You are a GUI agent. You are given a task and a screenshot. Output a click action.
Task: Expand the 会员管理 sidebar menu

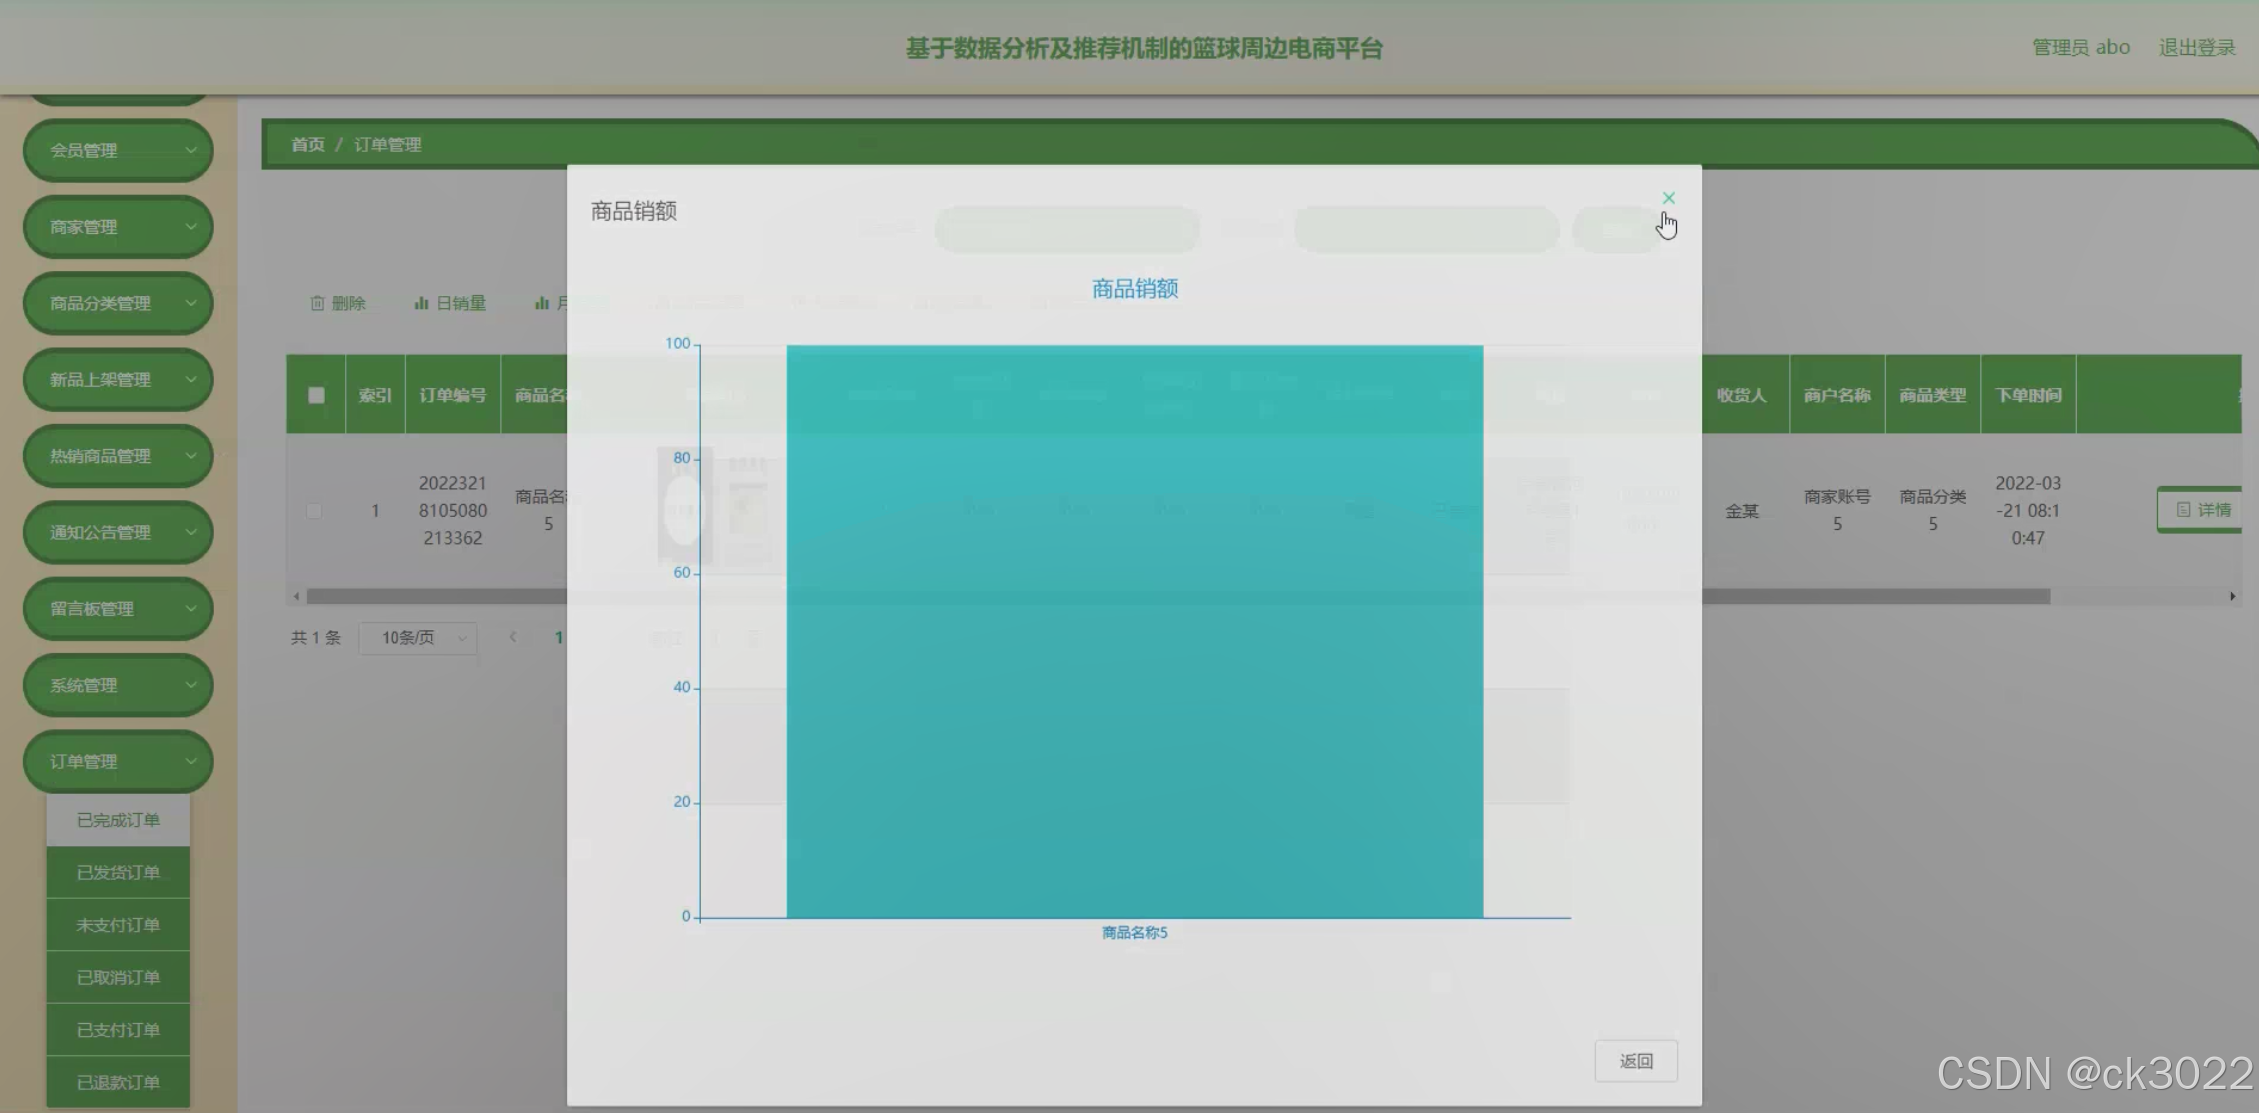[118, 151]
